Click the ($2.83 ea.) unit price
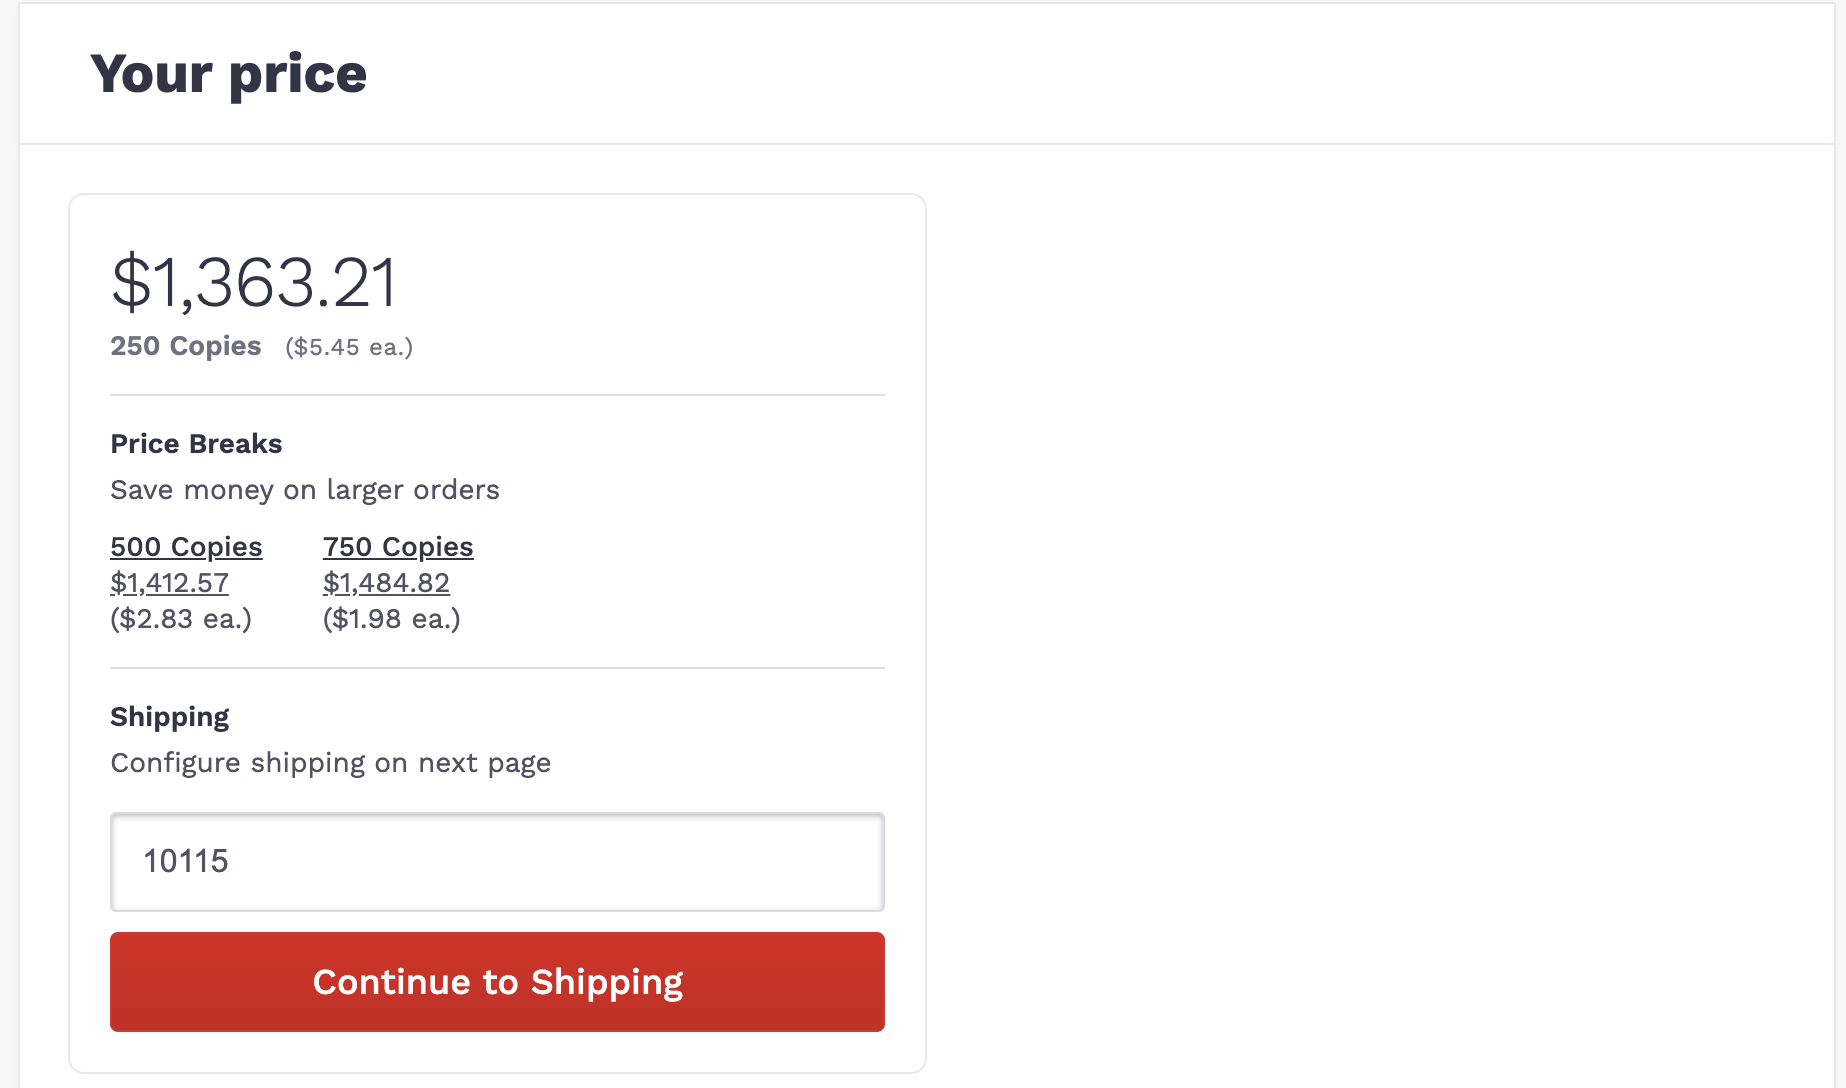 pos(181,619)
